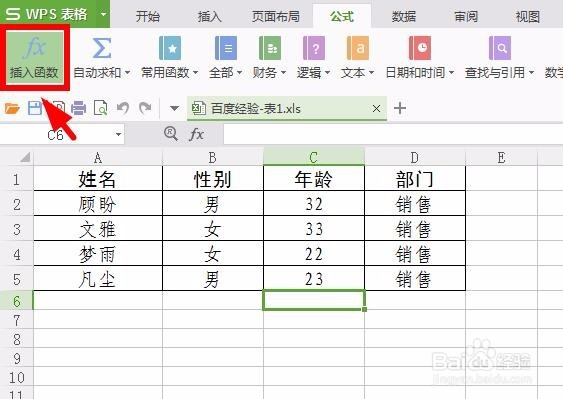Expand the AutoSum (自动求和) dropdown arrow
Image resolution: width=563 pixels, height=399 pixels.
[127, 73]
